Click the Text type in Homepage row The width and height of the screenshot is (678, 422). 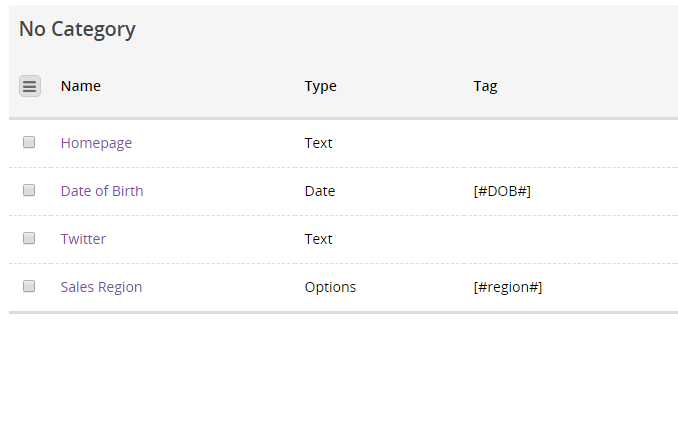(x=318, y=143)
